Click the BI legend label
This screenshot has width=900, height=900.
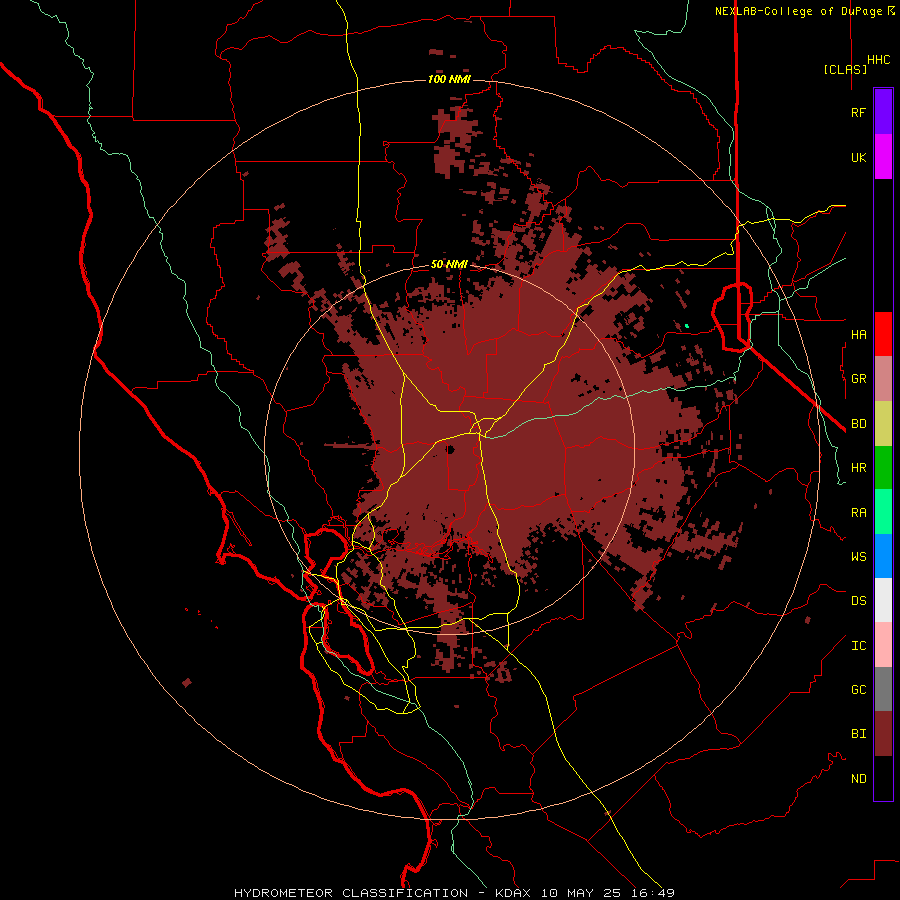click(858, 734)
